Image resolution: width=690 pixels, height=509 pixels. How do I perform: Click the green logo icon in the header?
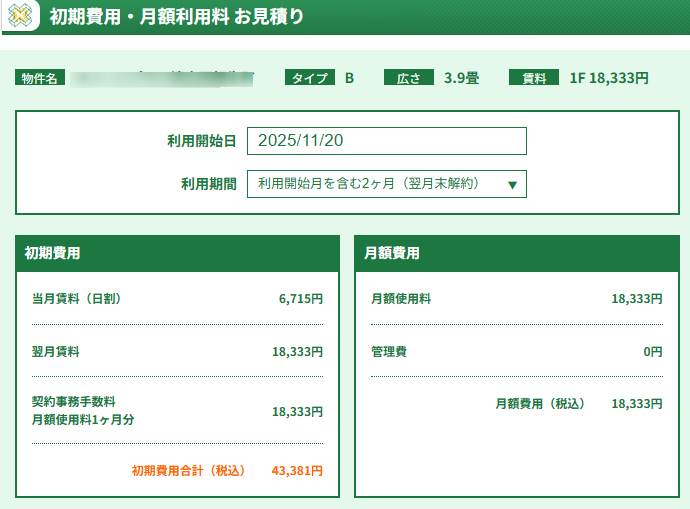tap(19, 16)
